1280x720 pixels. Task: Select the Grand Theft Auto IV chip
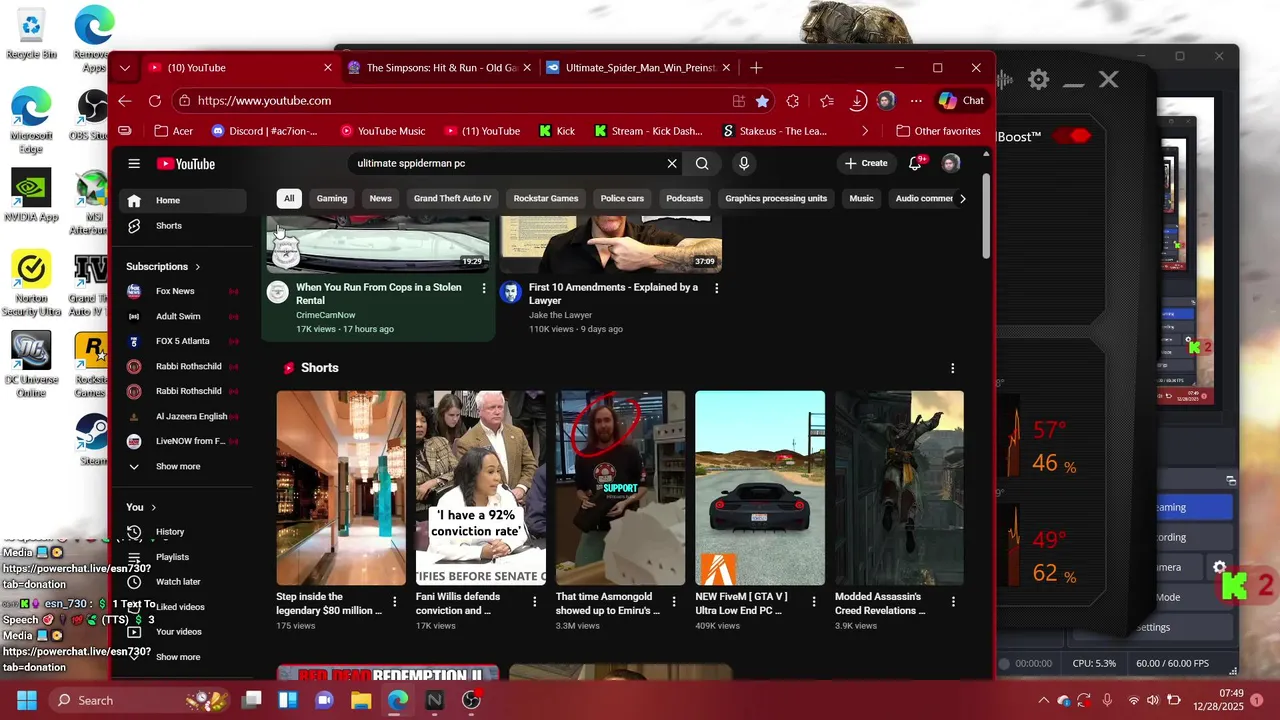(452, 198)
